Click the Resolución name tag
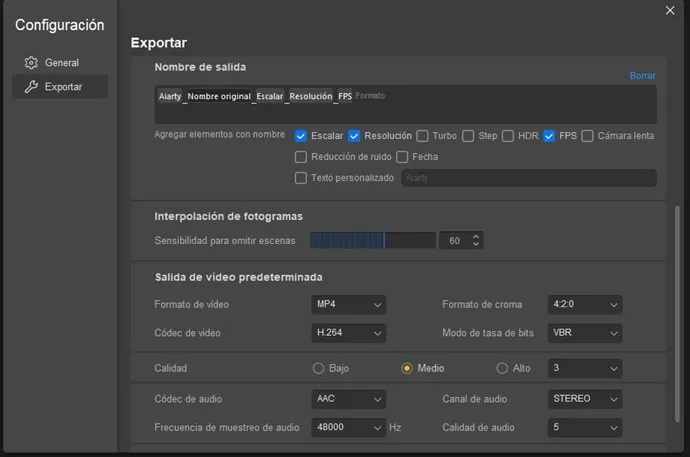The image size is (690, 457). coord(311,96)
